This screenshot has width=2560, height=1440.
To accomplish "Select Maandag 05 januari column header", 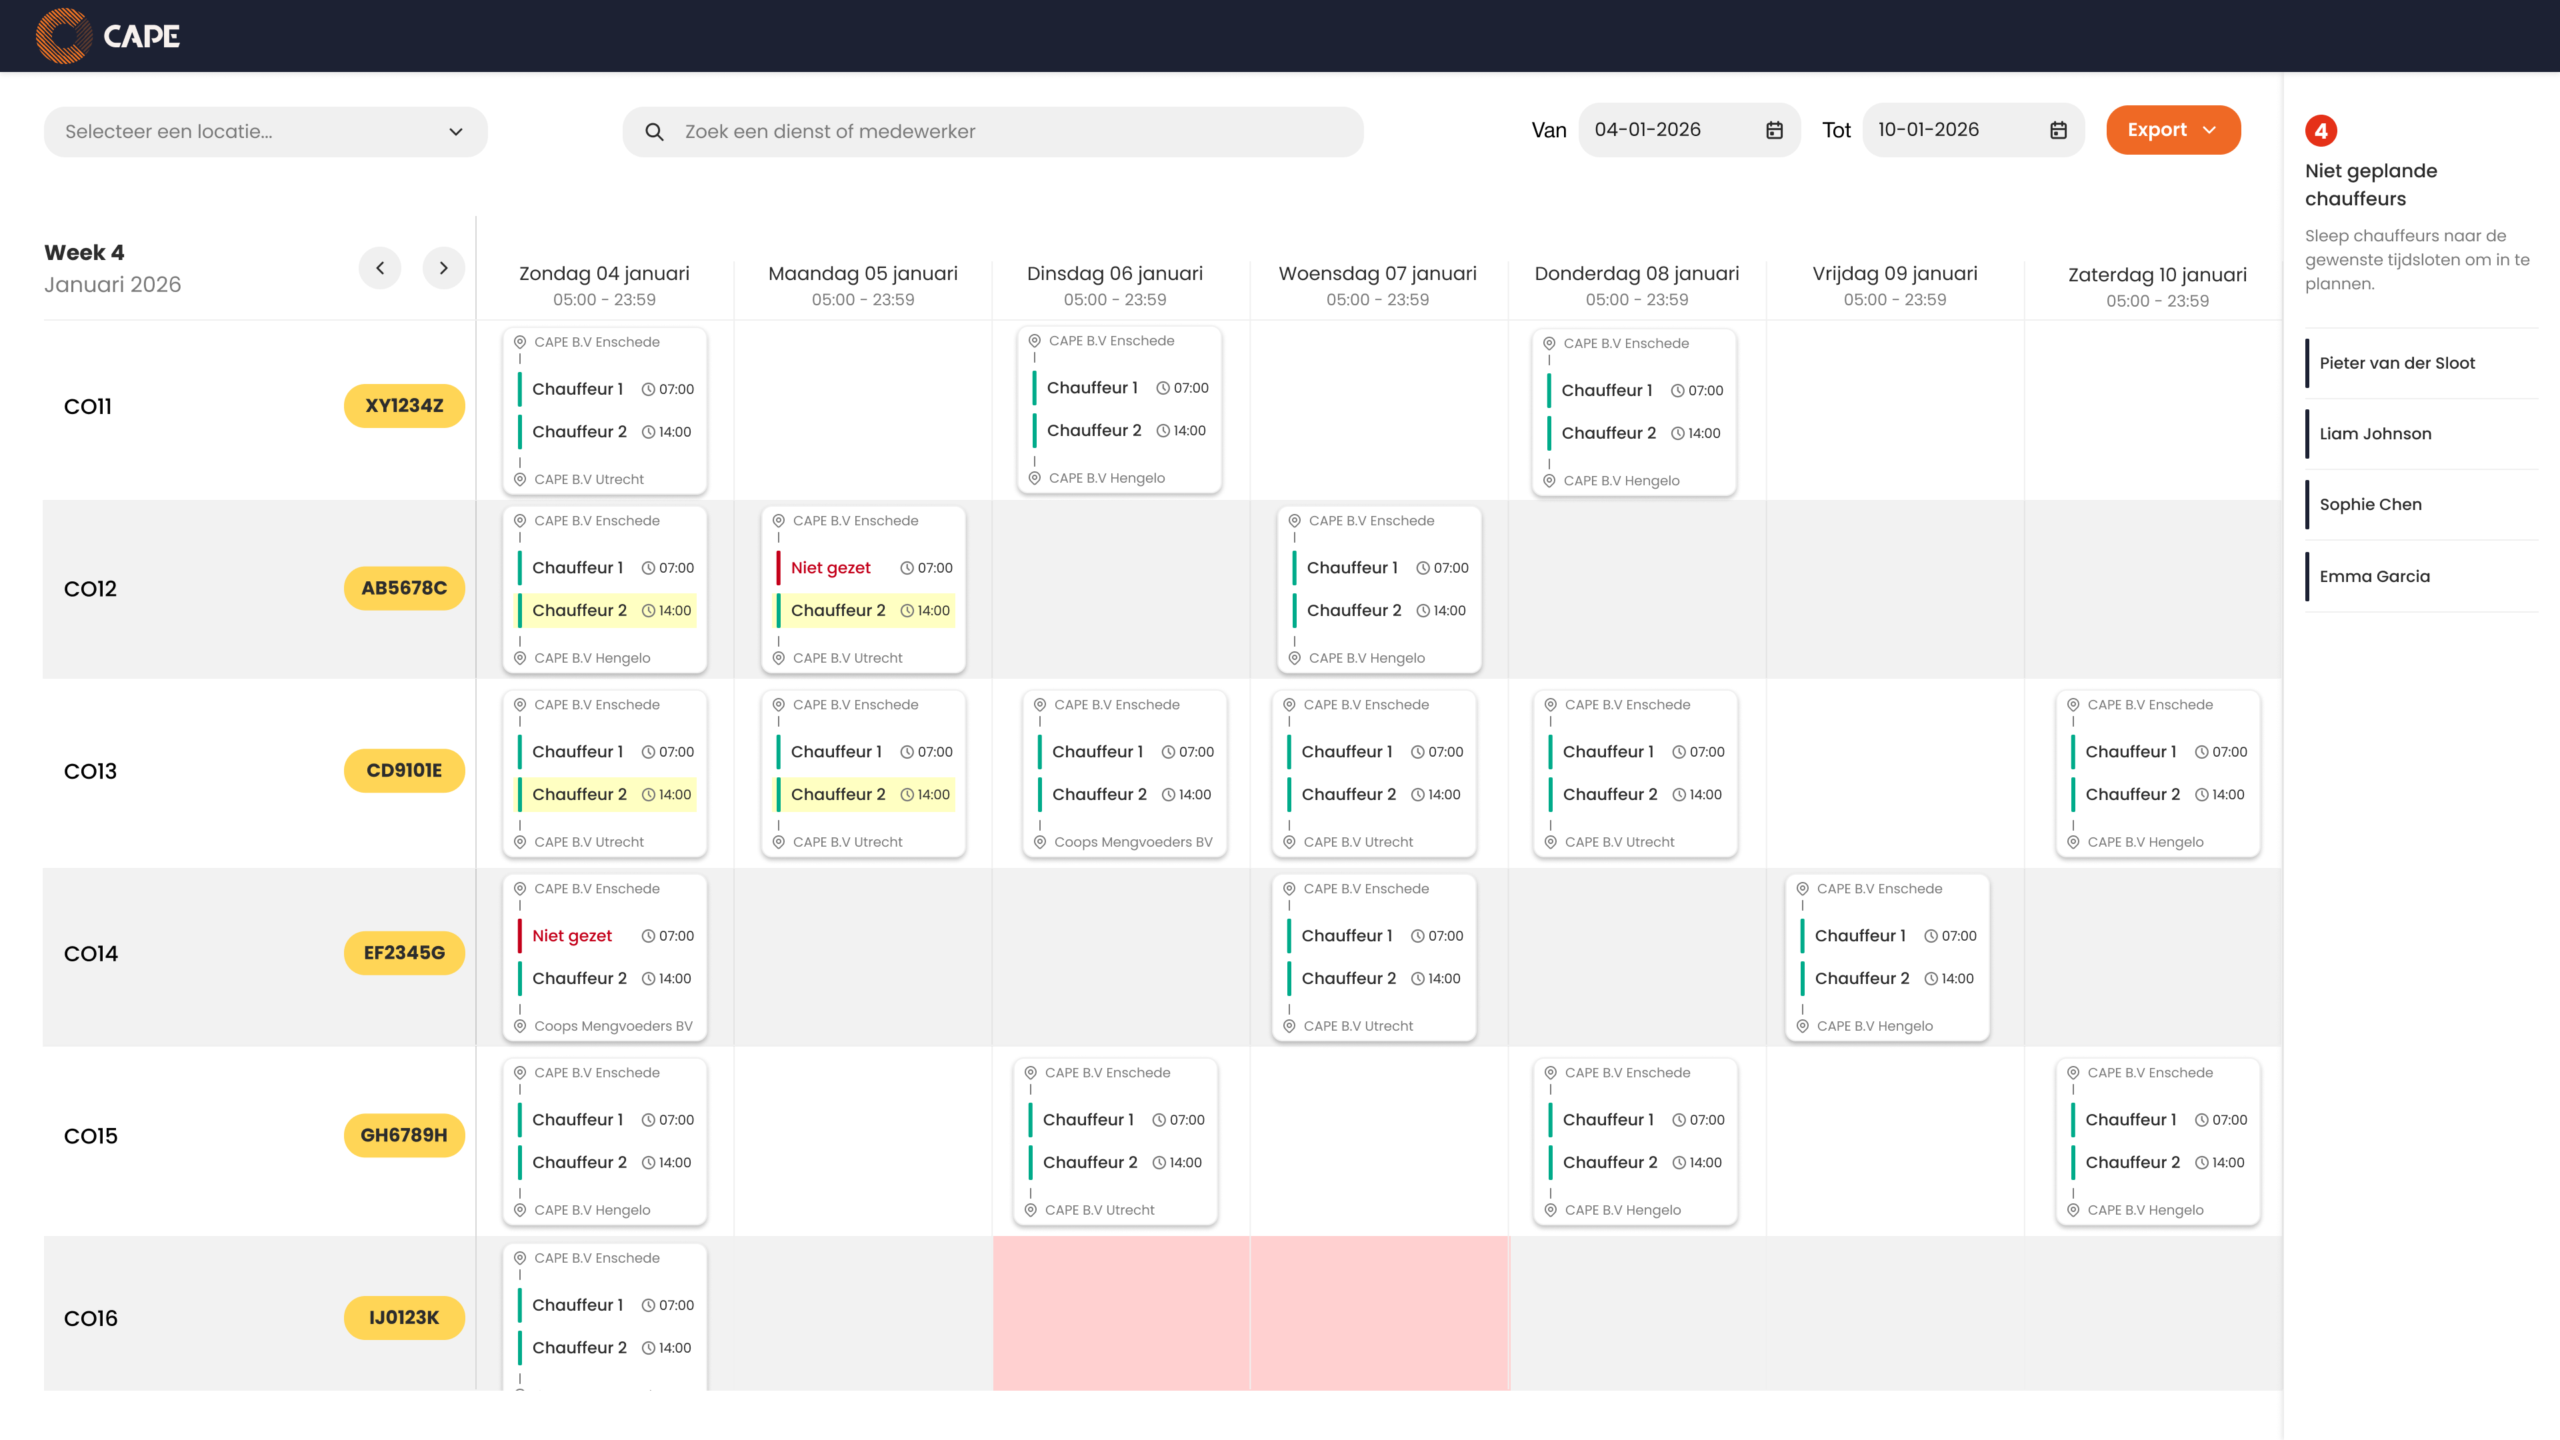I will coord(862,274).
